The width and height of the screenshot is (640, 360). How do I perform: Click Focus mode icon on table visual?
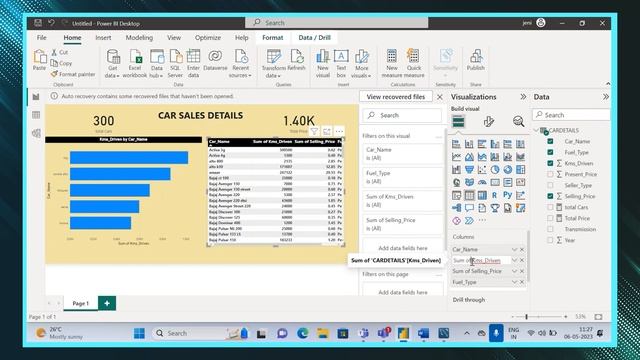click(x=327, y=131)
